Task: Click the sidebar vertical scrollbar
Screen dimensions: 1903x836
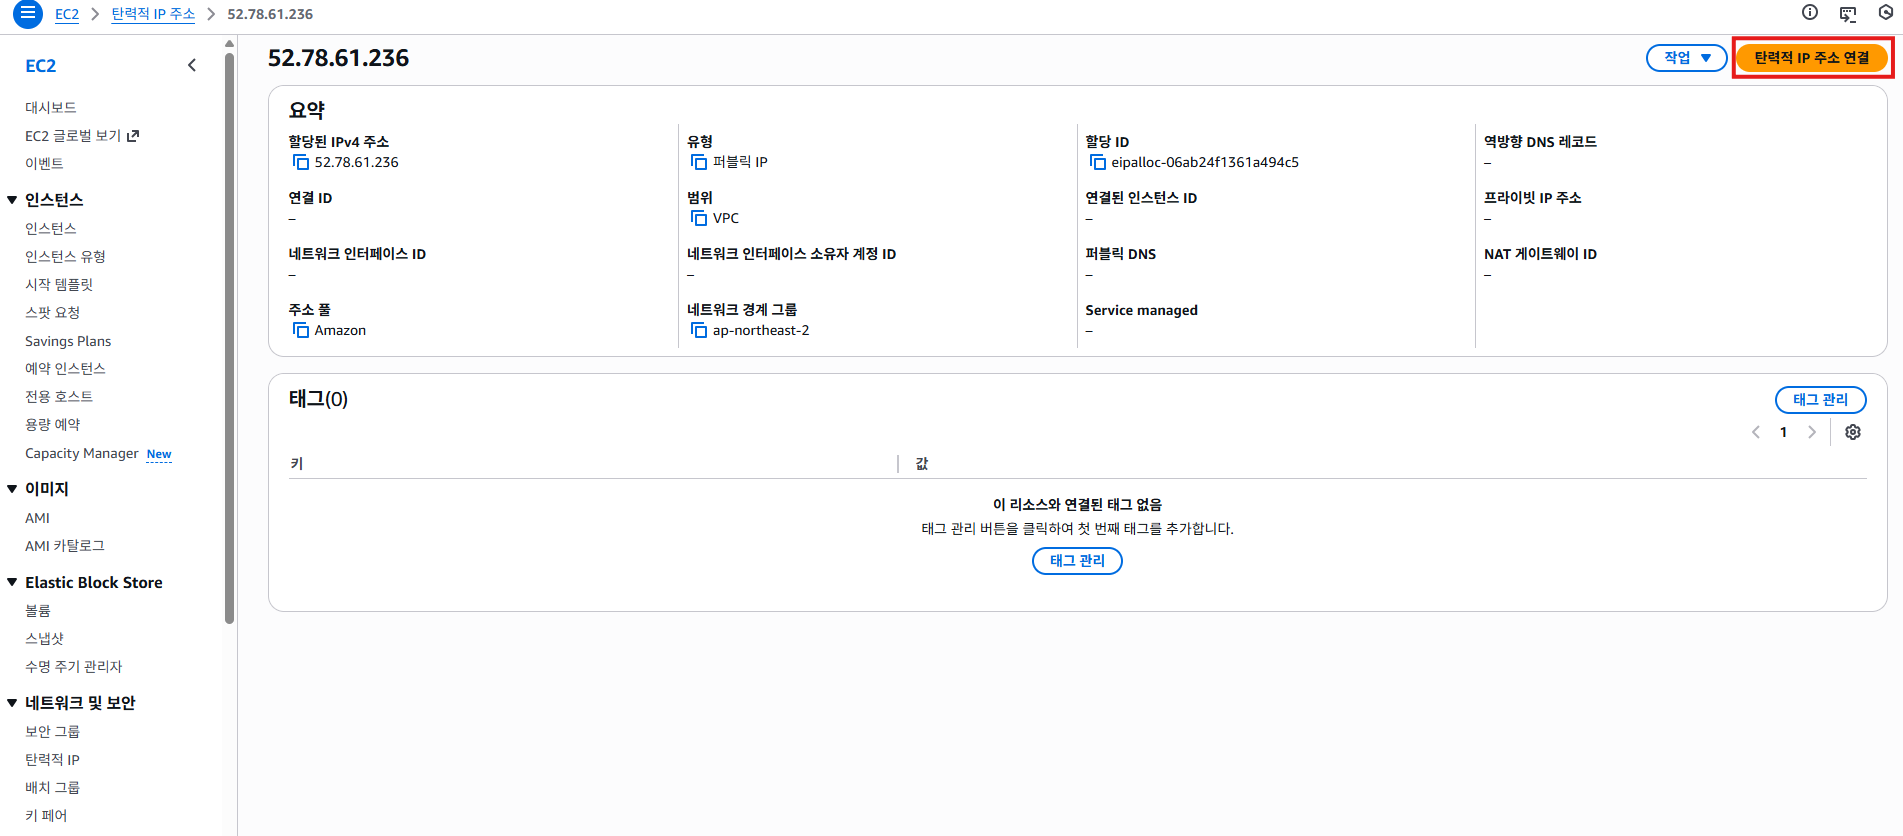Action: (229, 340)
